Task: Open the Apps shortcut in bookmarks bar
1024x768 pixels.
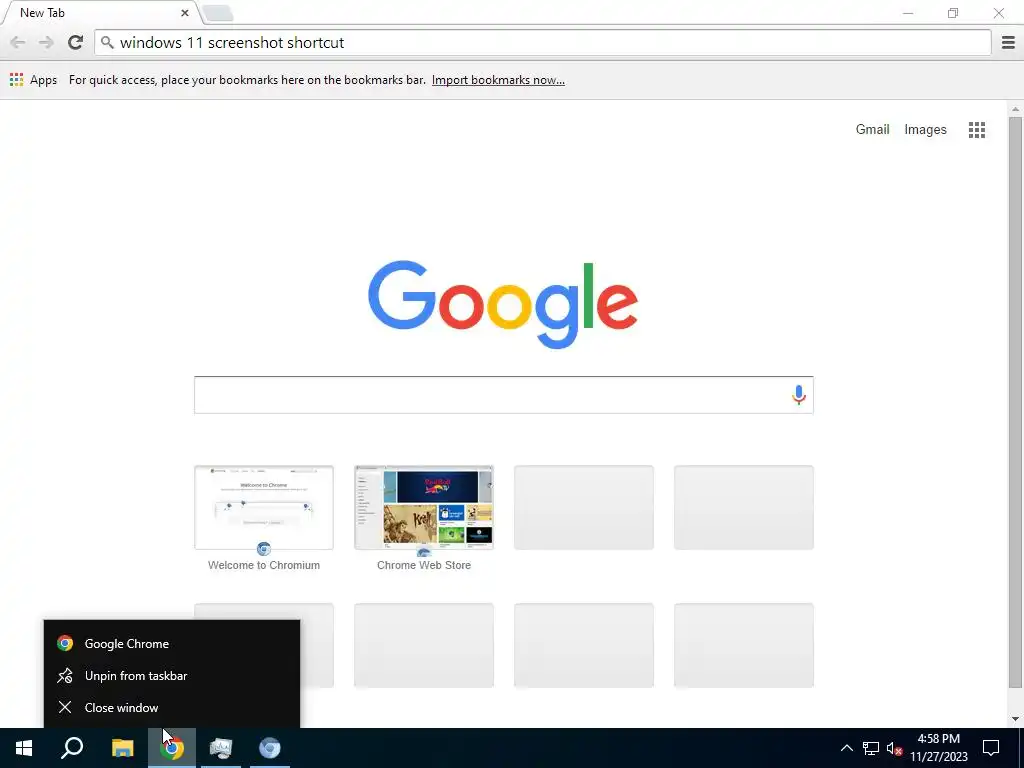Action: 33,80
